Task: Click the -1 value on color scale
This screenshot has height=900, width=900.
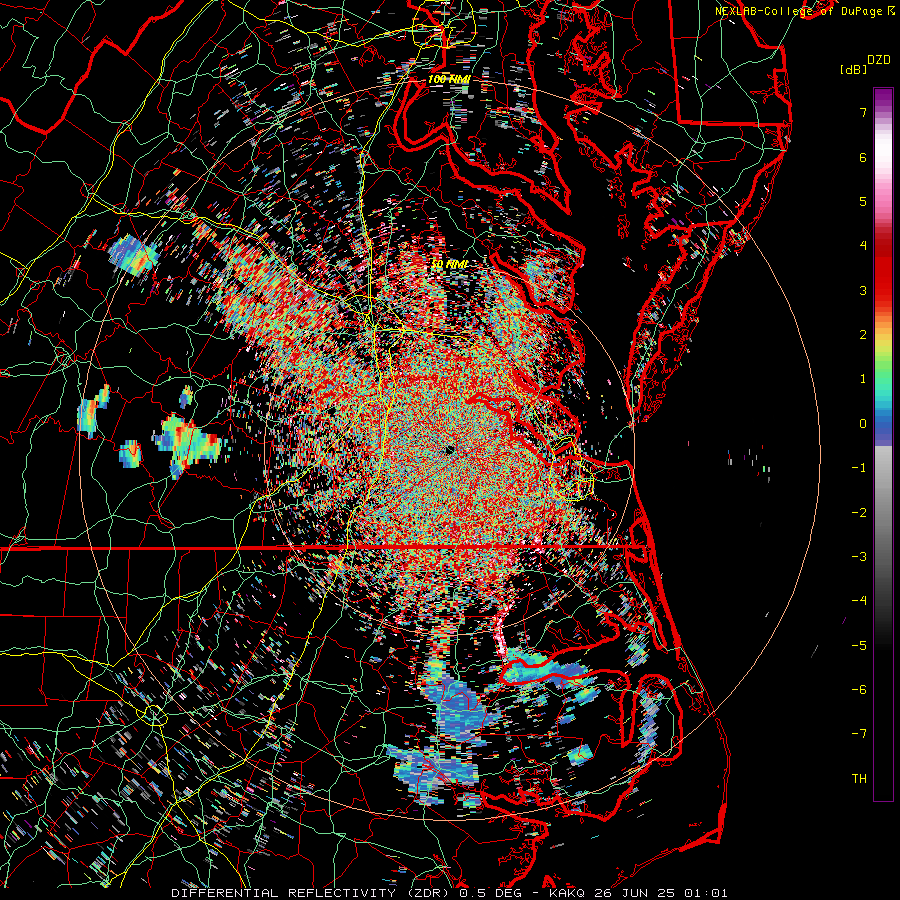Action: [859, 468]
